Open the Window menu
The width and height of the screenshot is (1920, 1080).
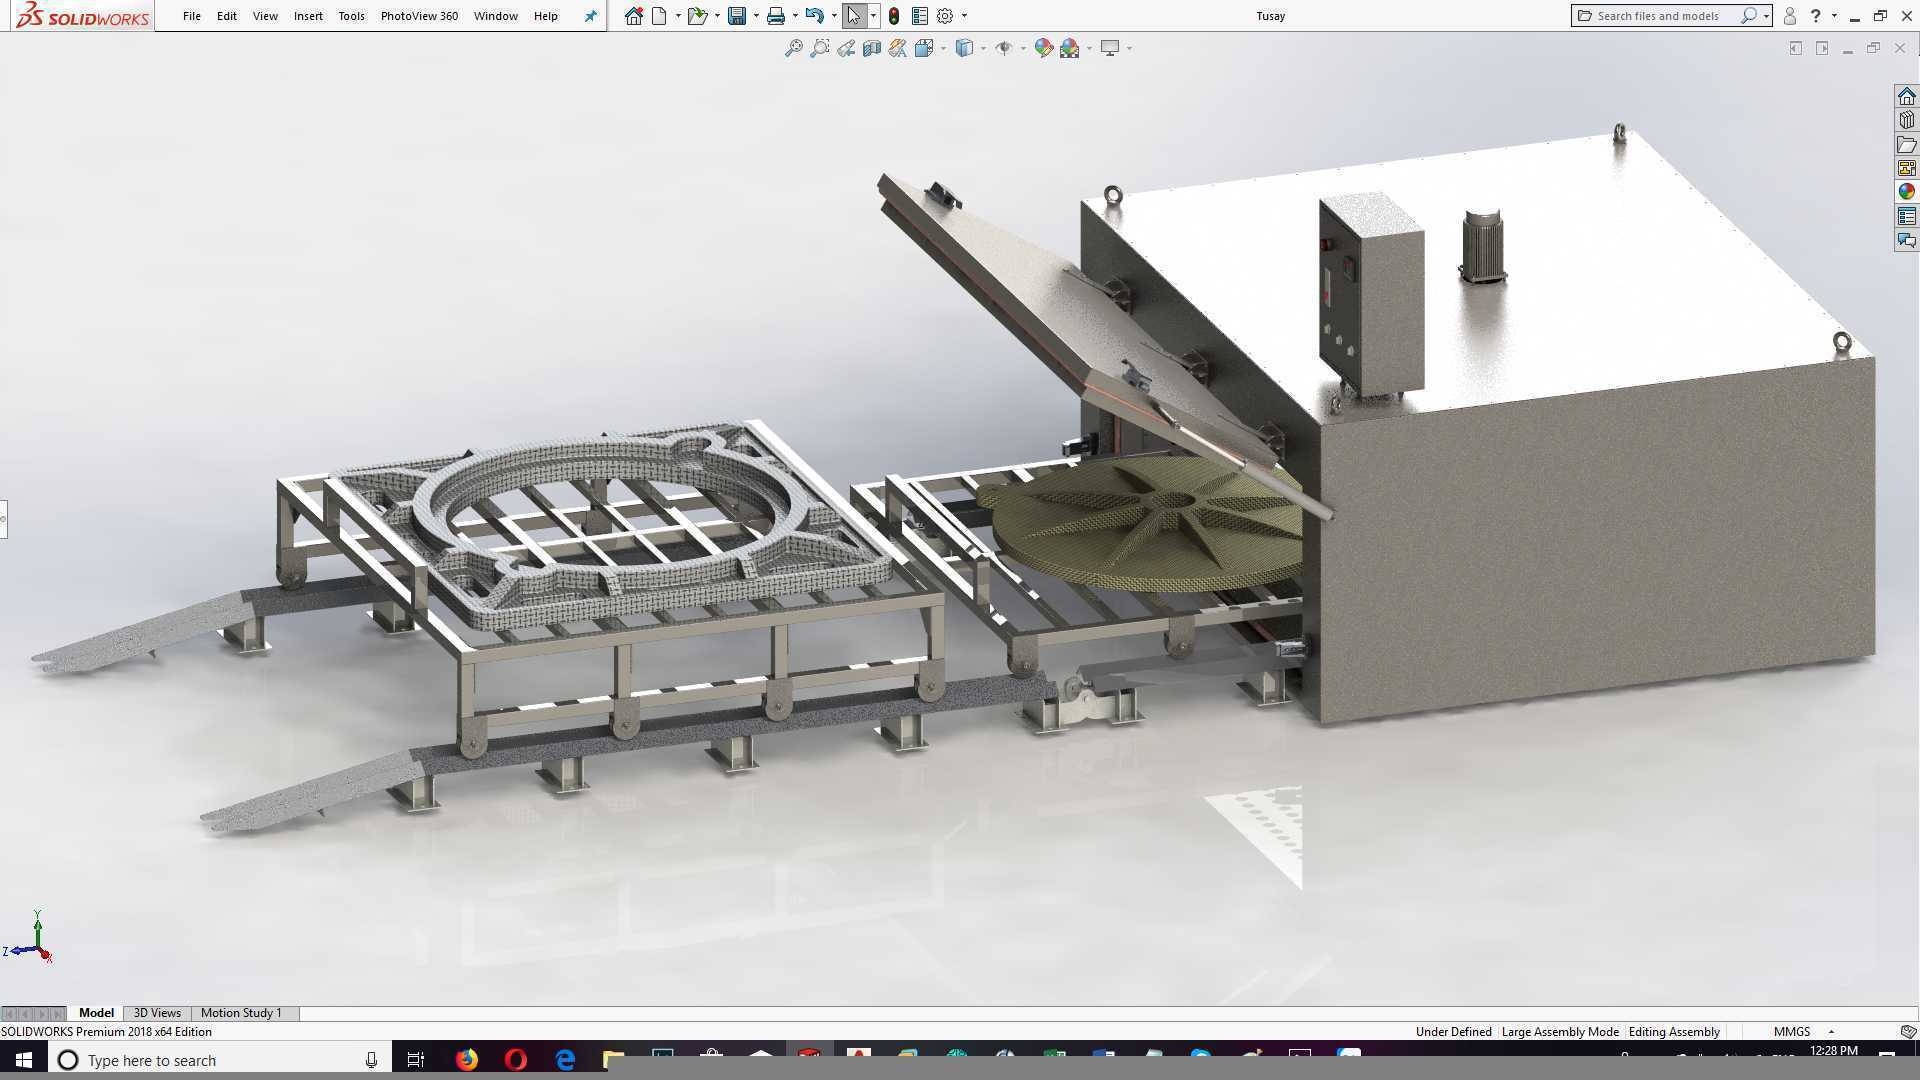495,16
